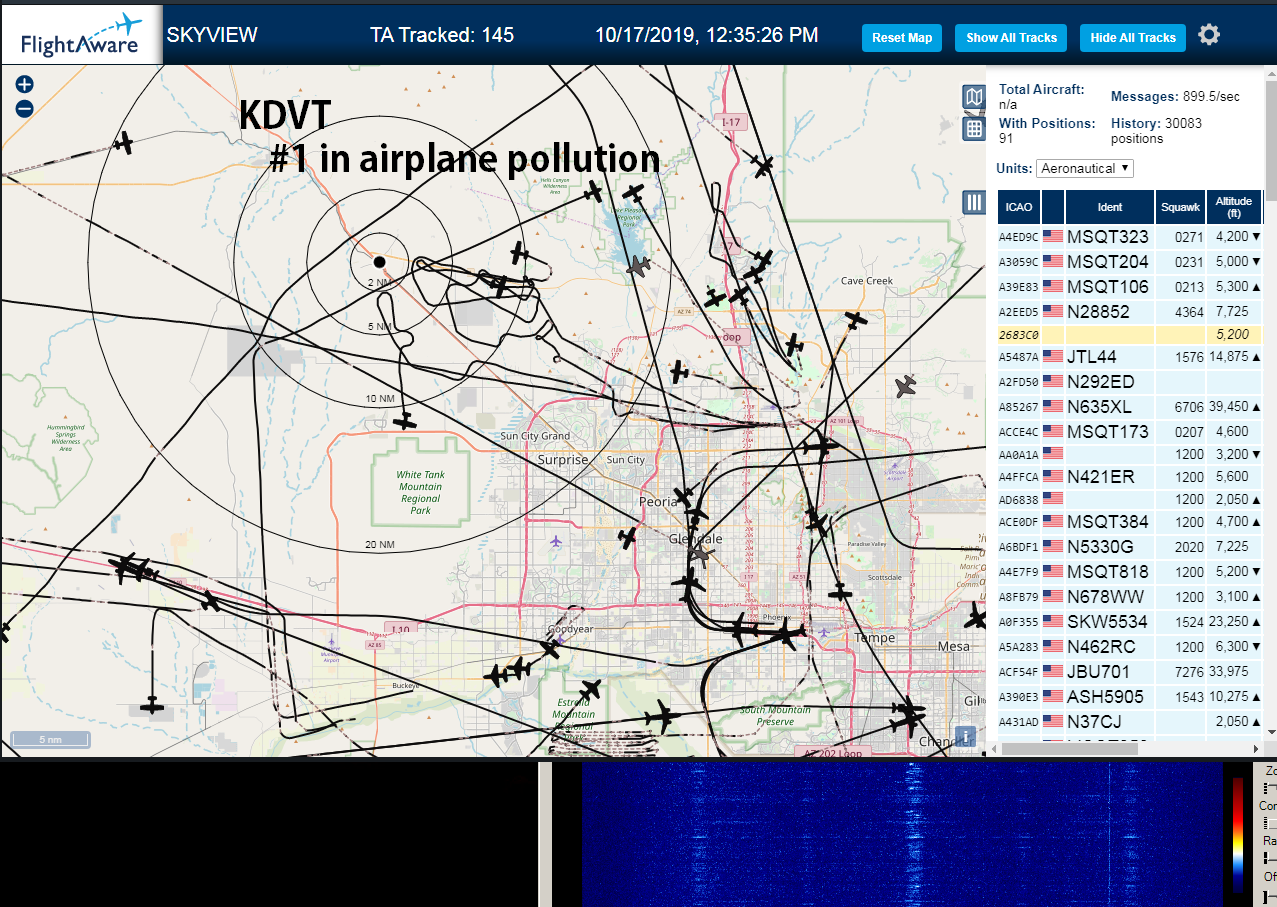The height and width of the screenshot is (907, 1277).
Task: Click the US flag in JTL44 row
Action: coord(1053,356)
